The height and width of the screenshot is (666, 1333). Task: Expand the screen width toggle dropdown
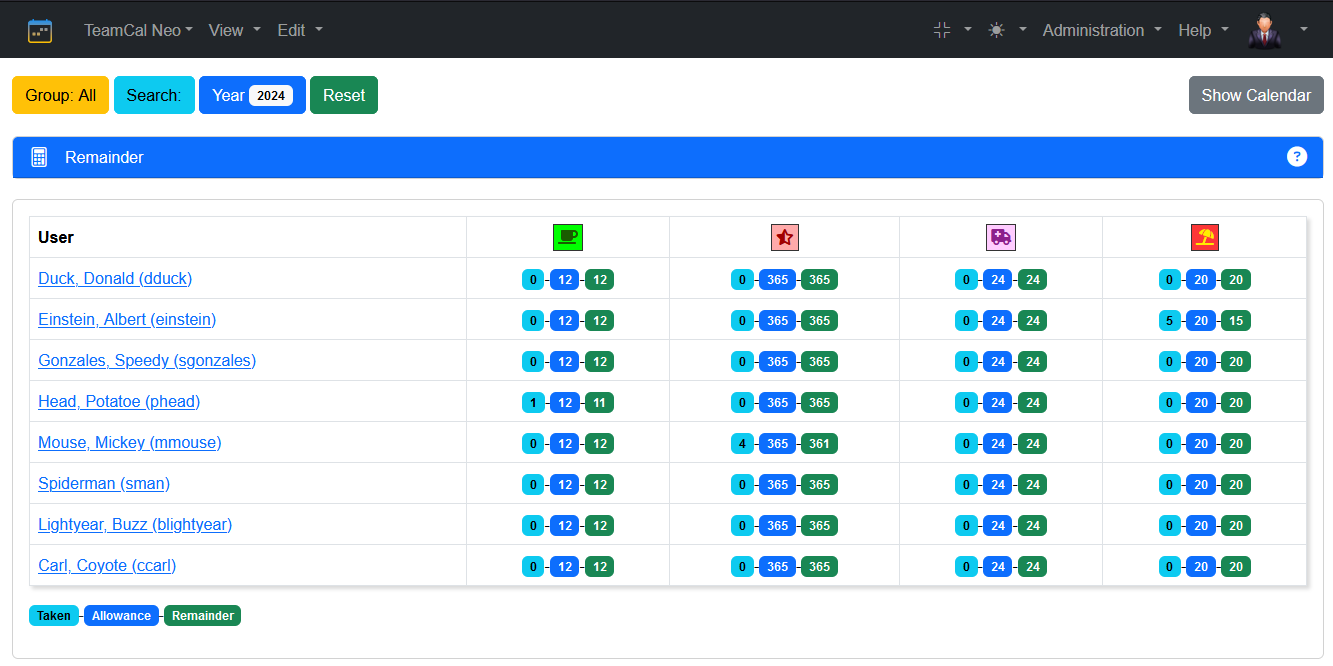(952, 30)
